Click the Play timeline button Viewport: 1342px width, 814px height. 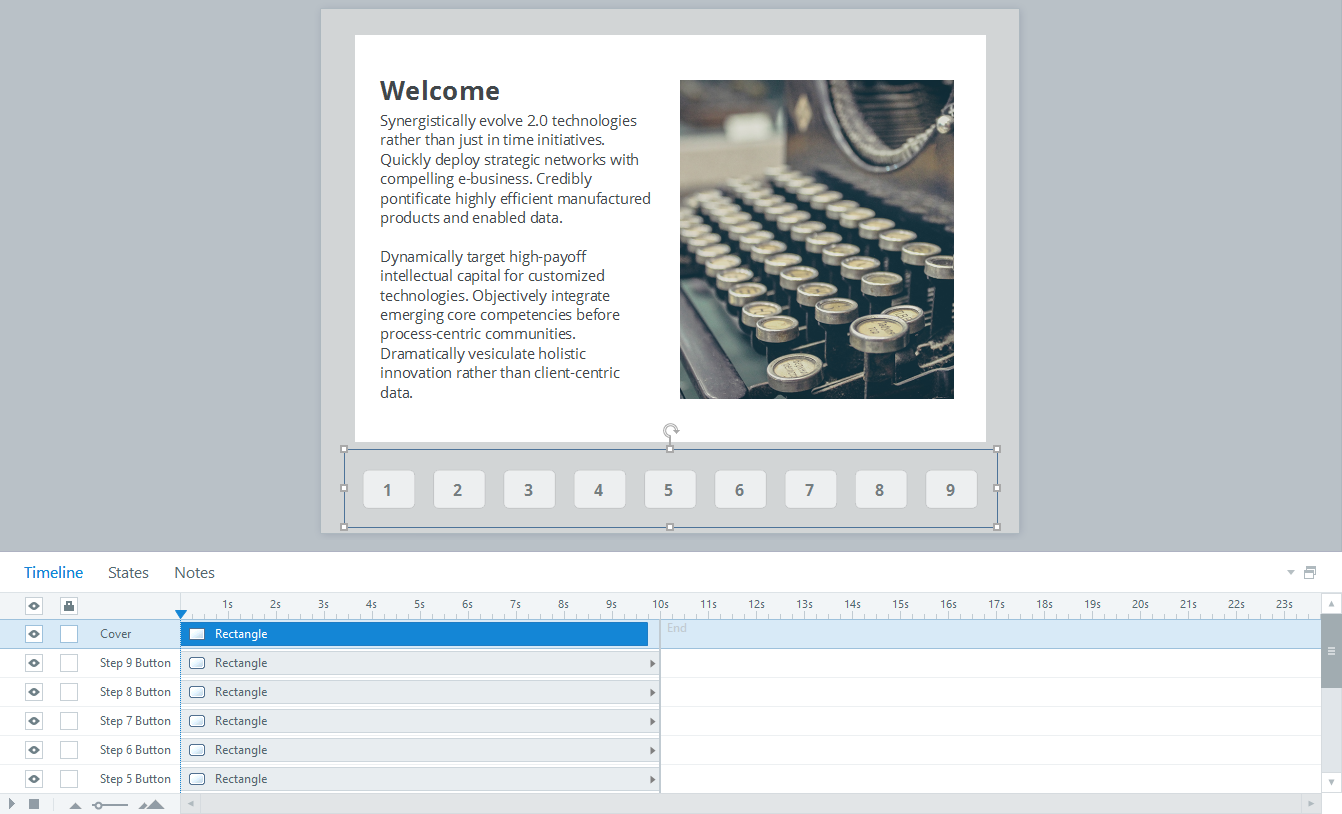(x=12, y=804)
